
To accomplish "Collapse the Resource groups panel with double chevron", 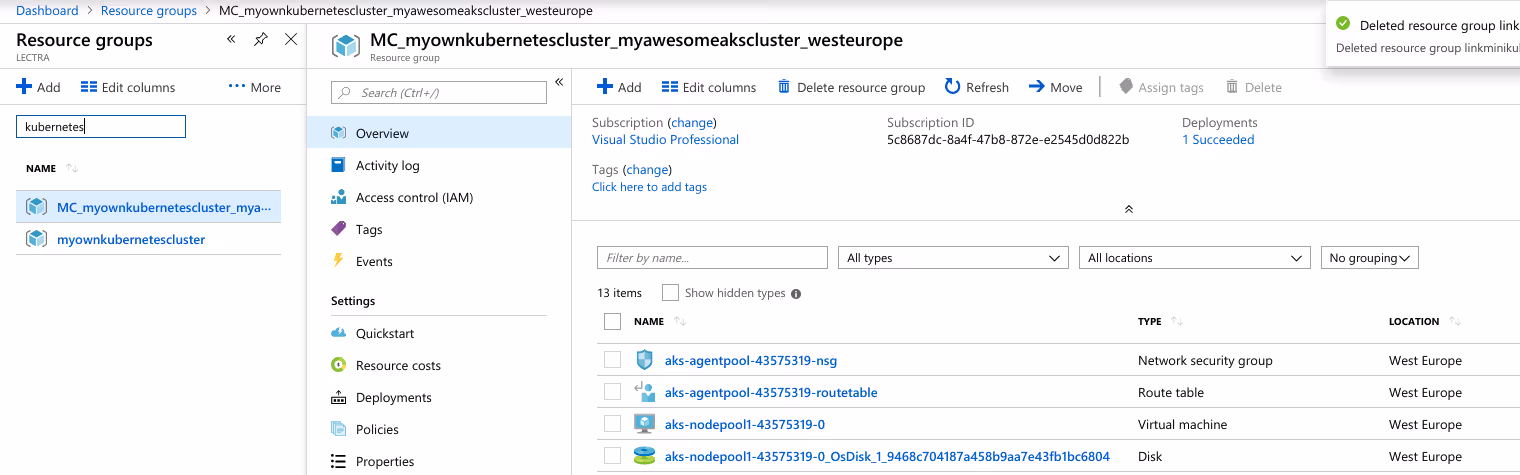I will tap(231, 40).
